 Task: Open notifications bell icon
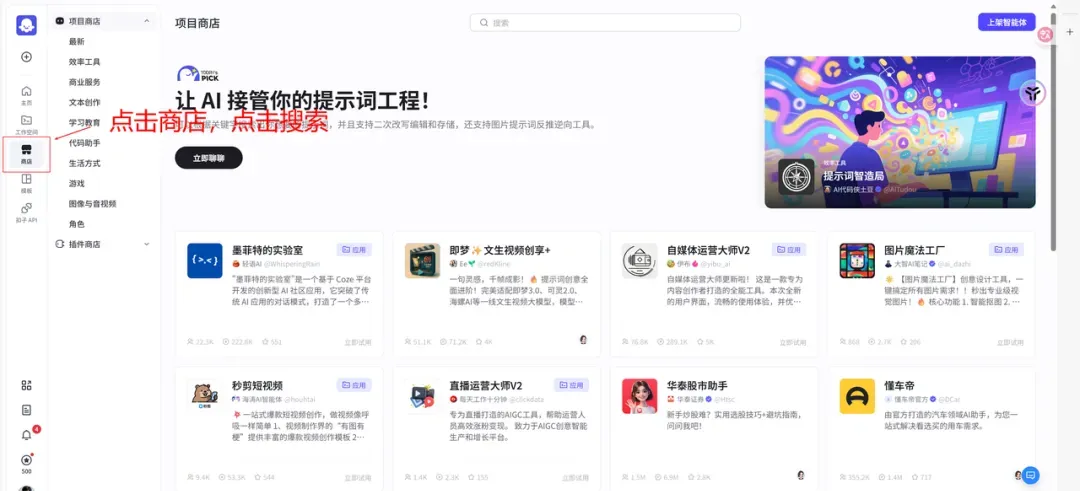26,435
